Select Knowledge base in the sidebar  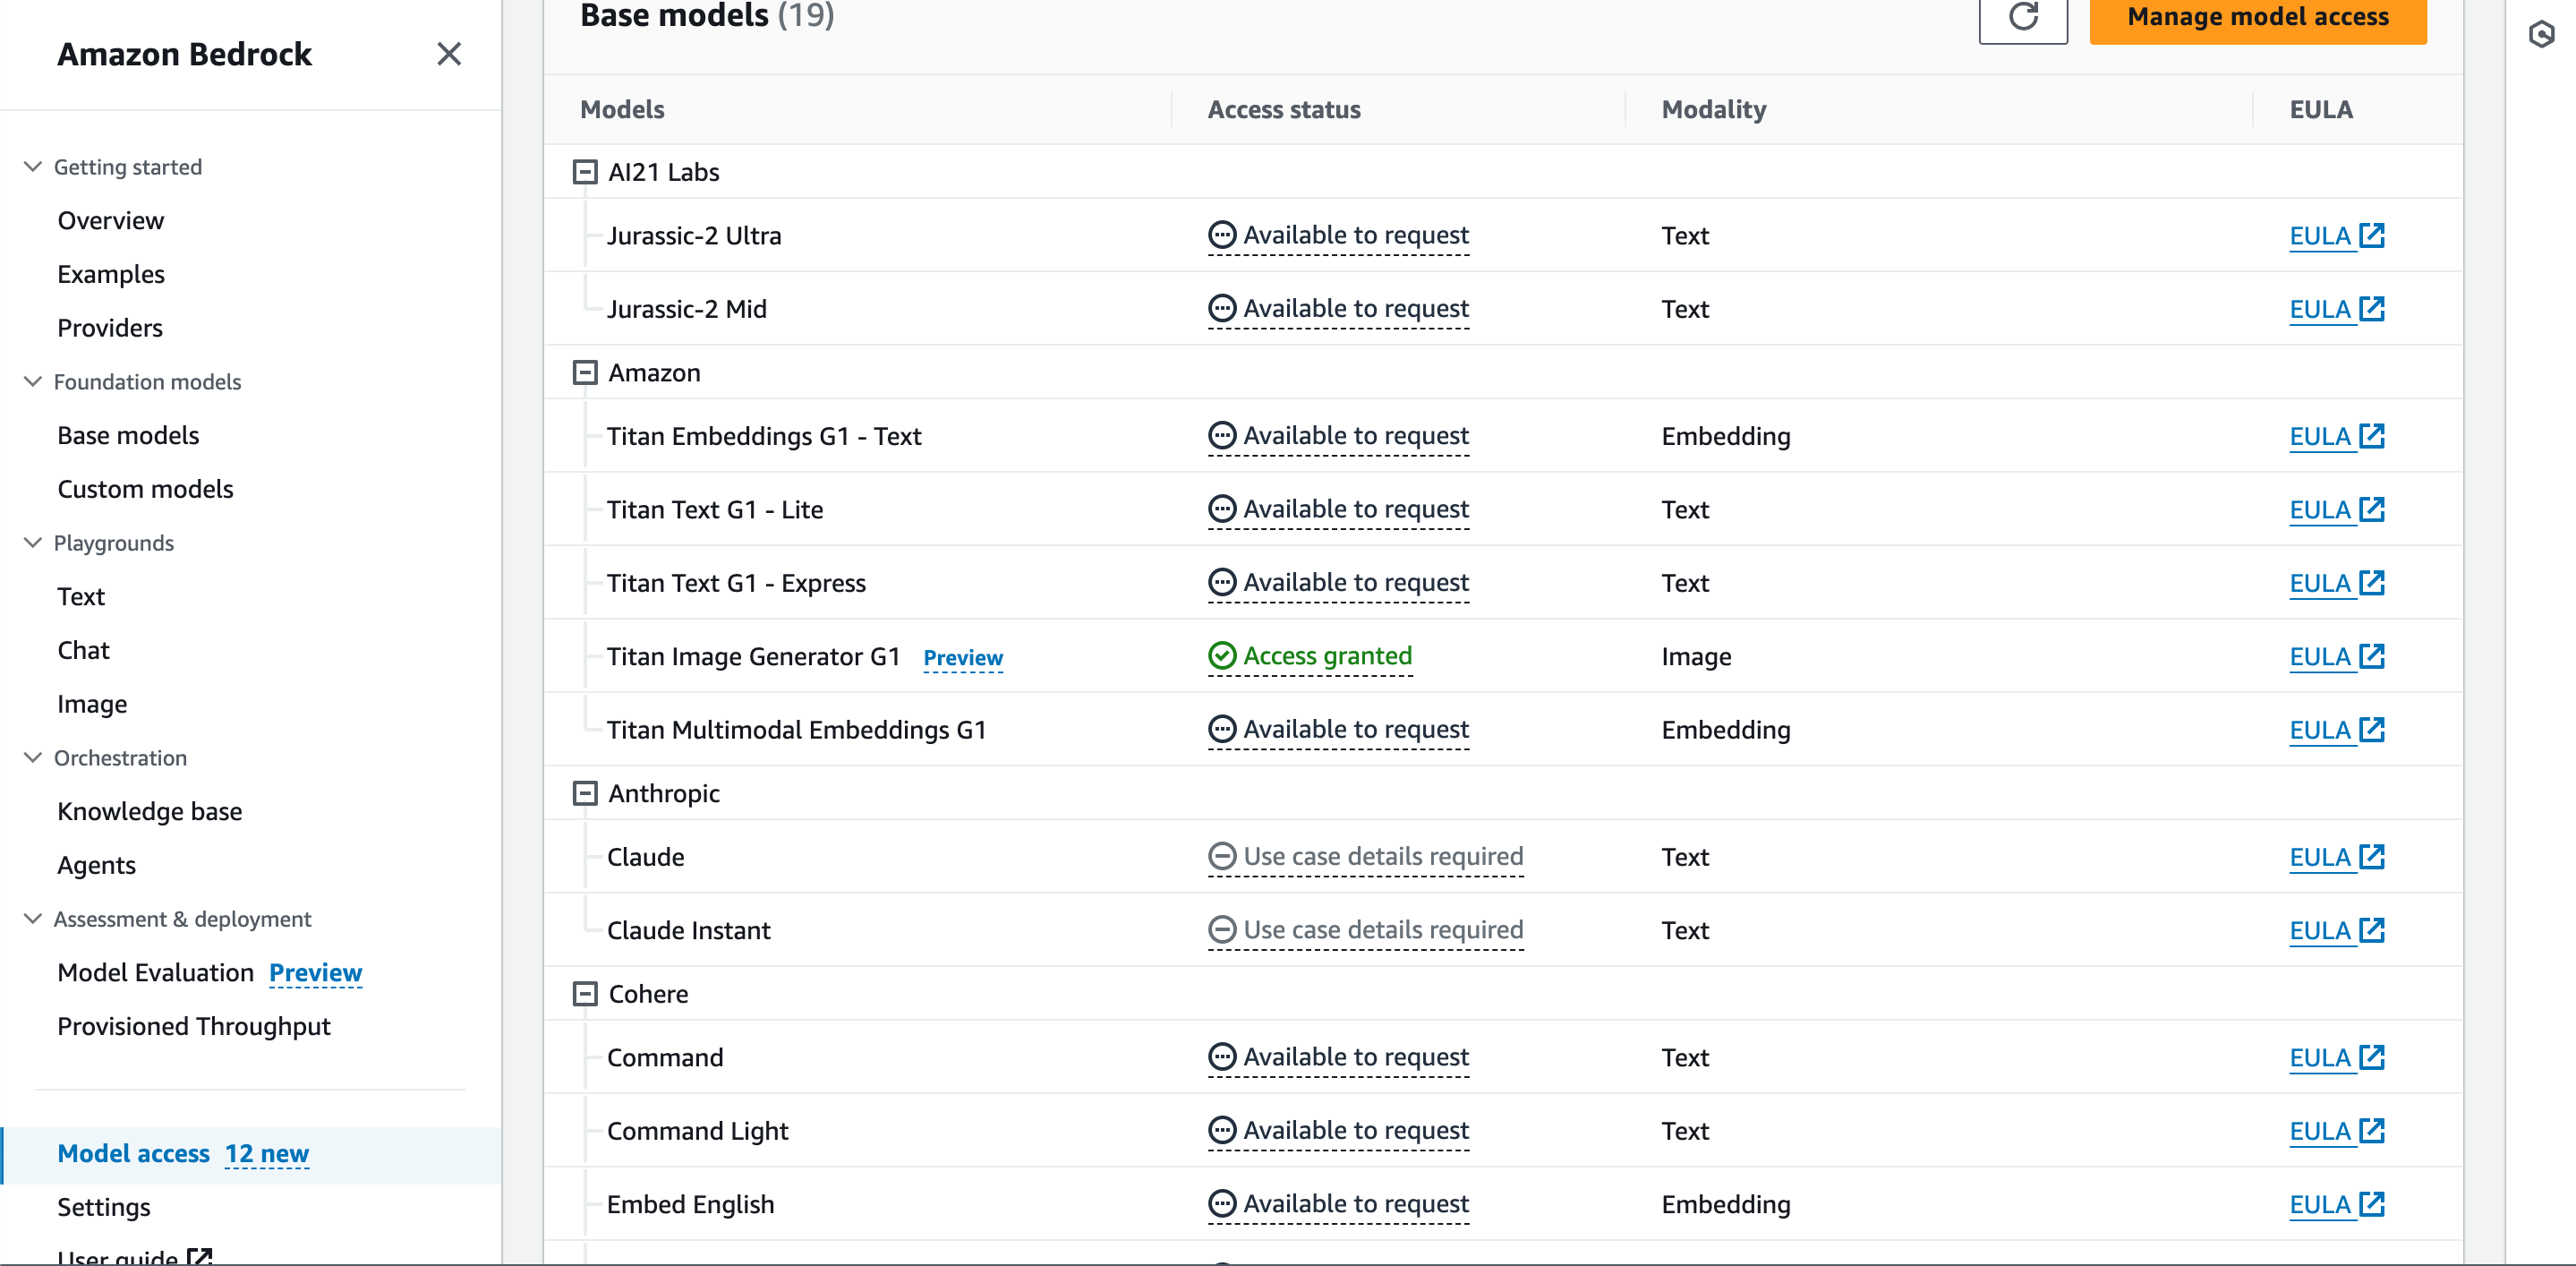tap(150, 811)
